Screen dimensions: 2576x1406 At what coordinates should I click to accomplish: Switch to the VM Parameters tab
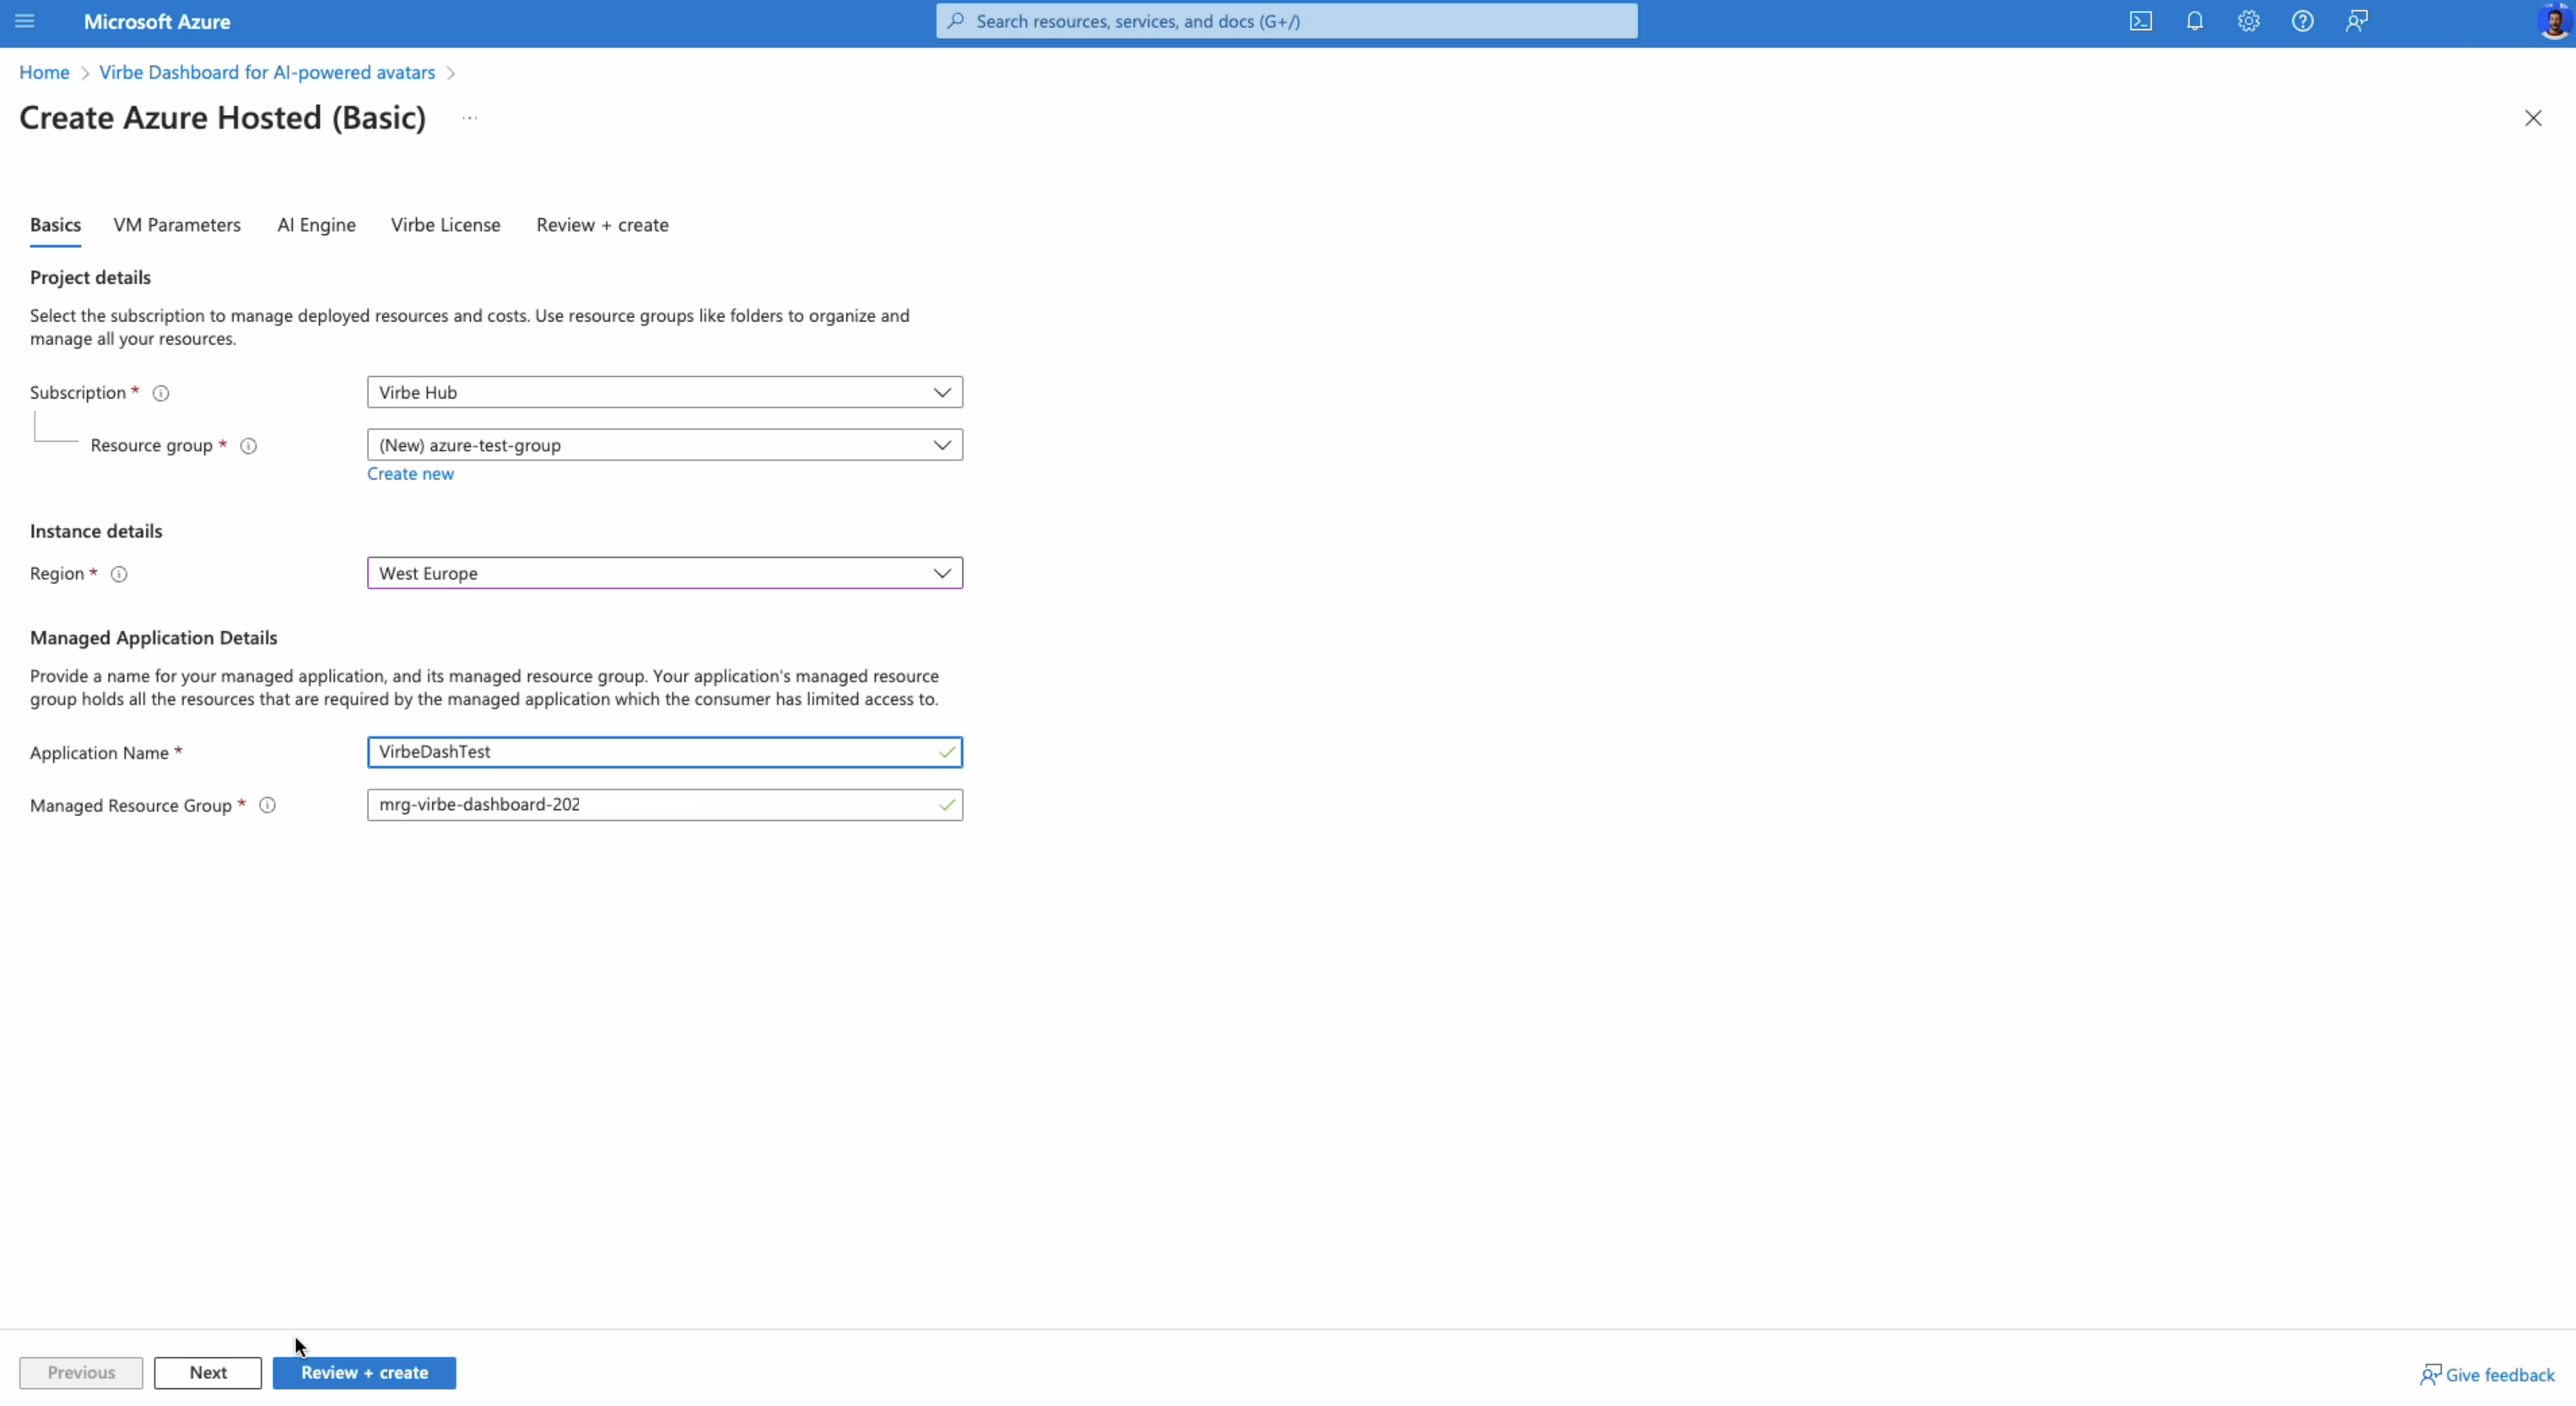(177, 225)
